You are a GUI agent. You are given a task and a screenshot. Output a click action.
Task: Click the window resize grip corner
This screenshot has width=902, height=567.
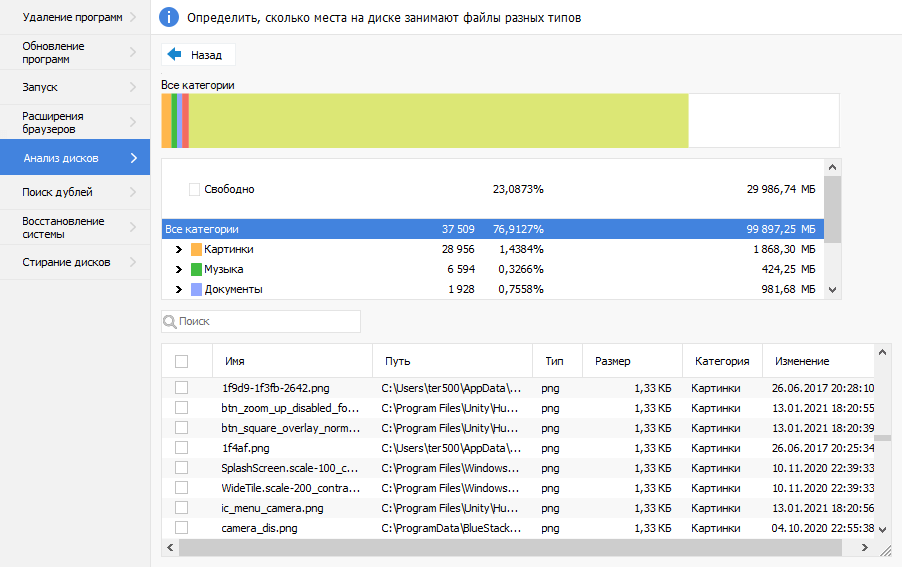coord(885,550)
